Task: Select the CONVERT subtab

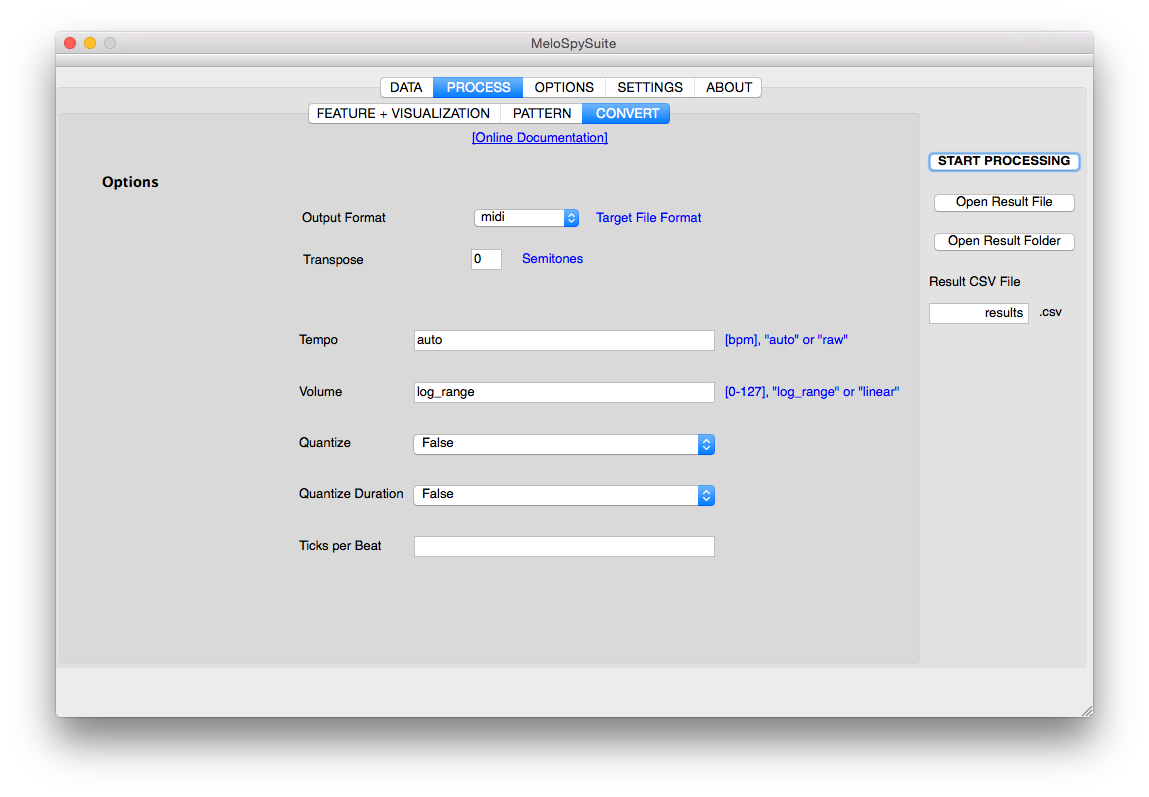Action: click(627, 114)
